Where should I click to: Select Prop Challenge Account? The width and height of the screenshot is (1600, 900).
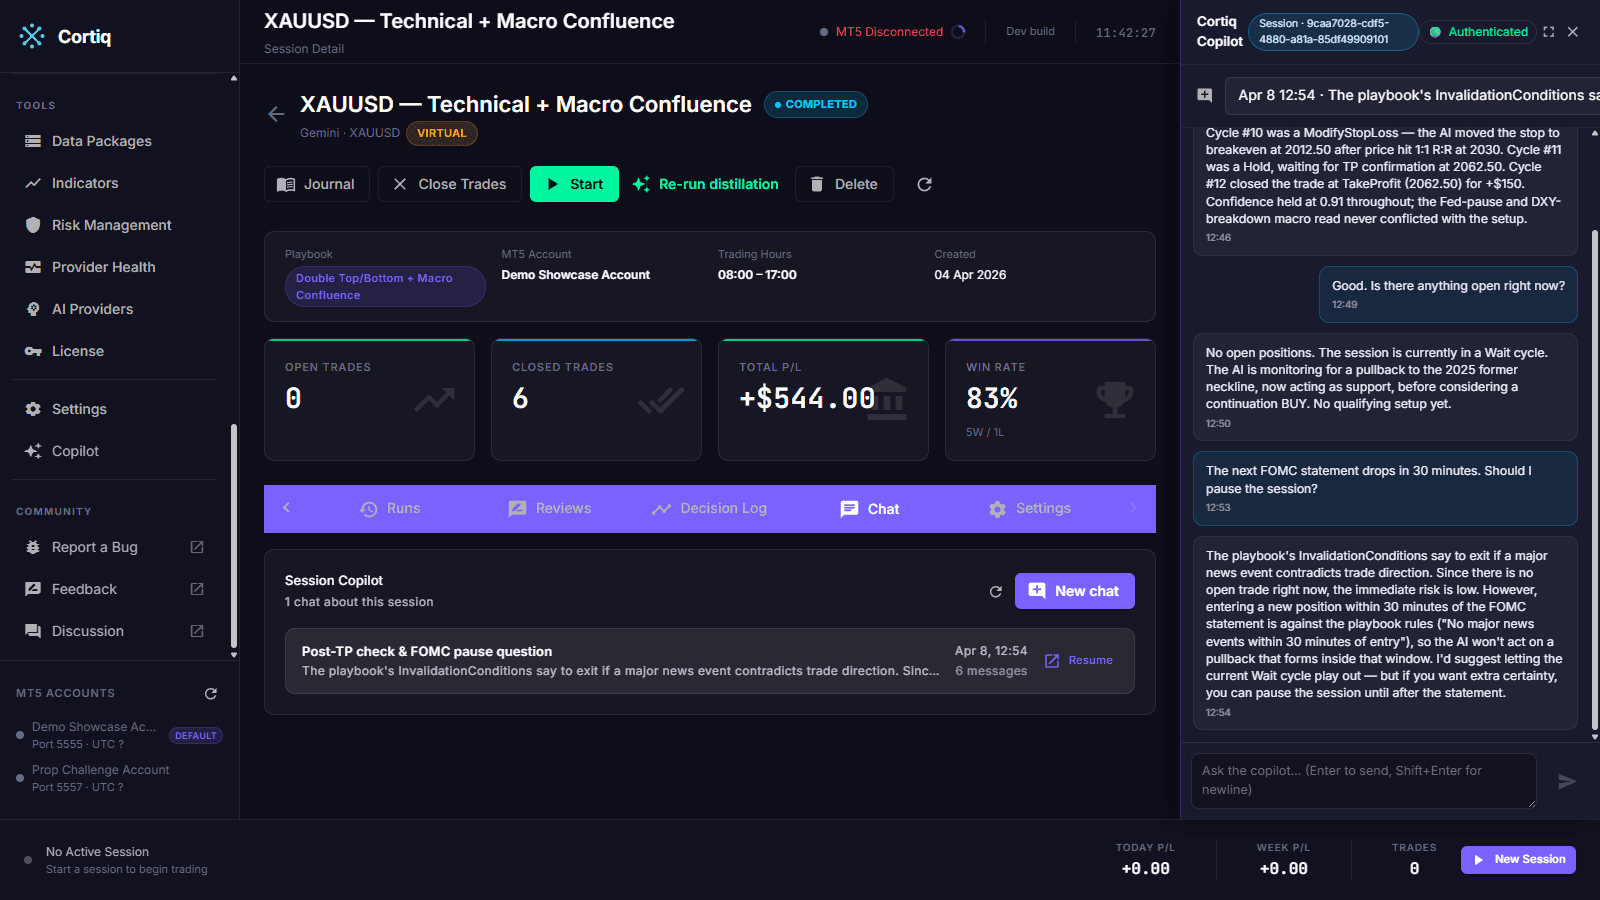[x=100, y=778]
